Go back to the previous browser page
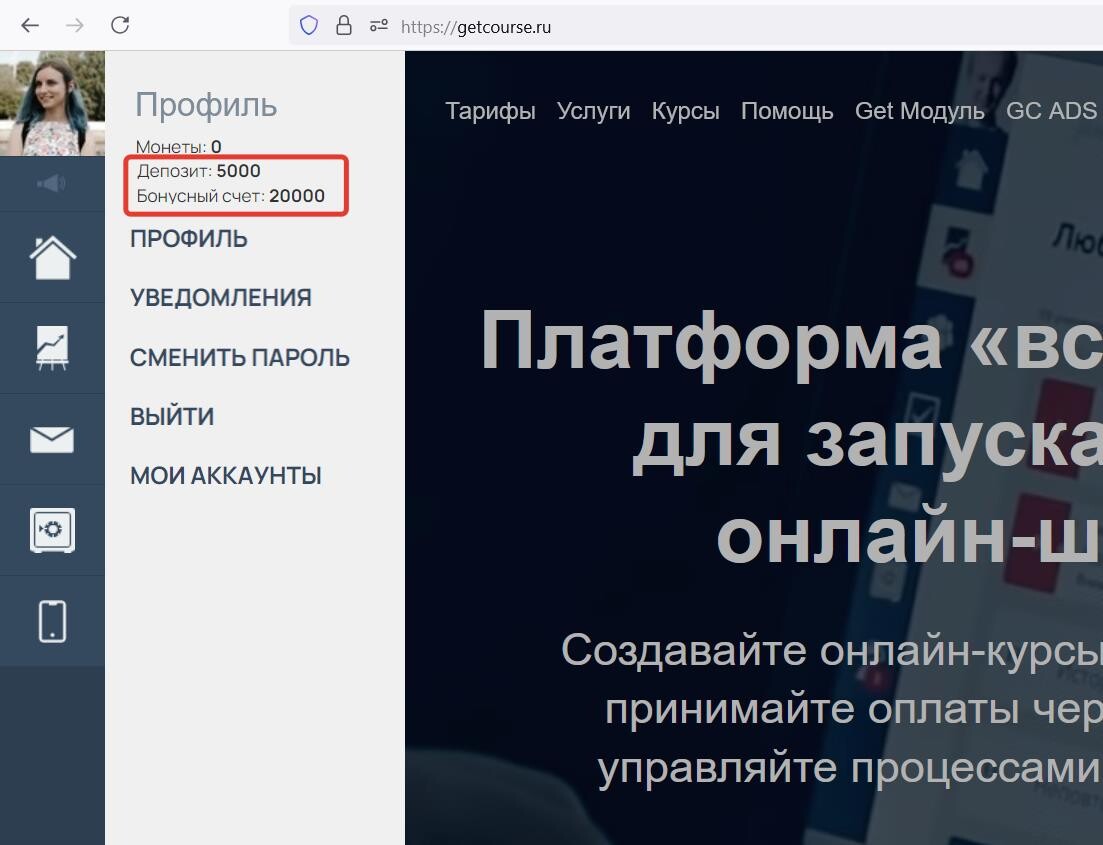This screenshot has height=845, width=1103. [x=30, y=26]
